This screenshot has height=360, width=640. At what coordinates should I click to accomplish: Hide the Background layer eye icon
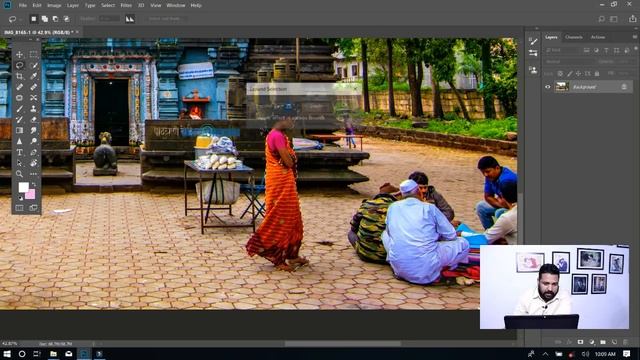(548, 87)
